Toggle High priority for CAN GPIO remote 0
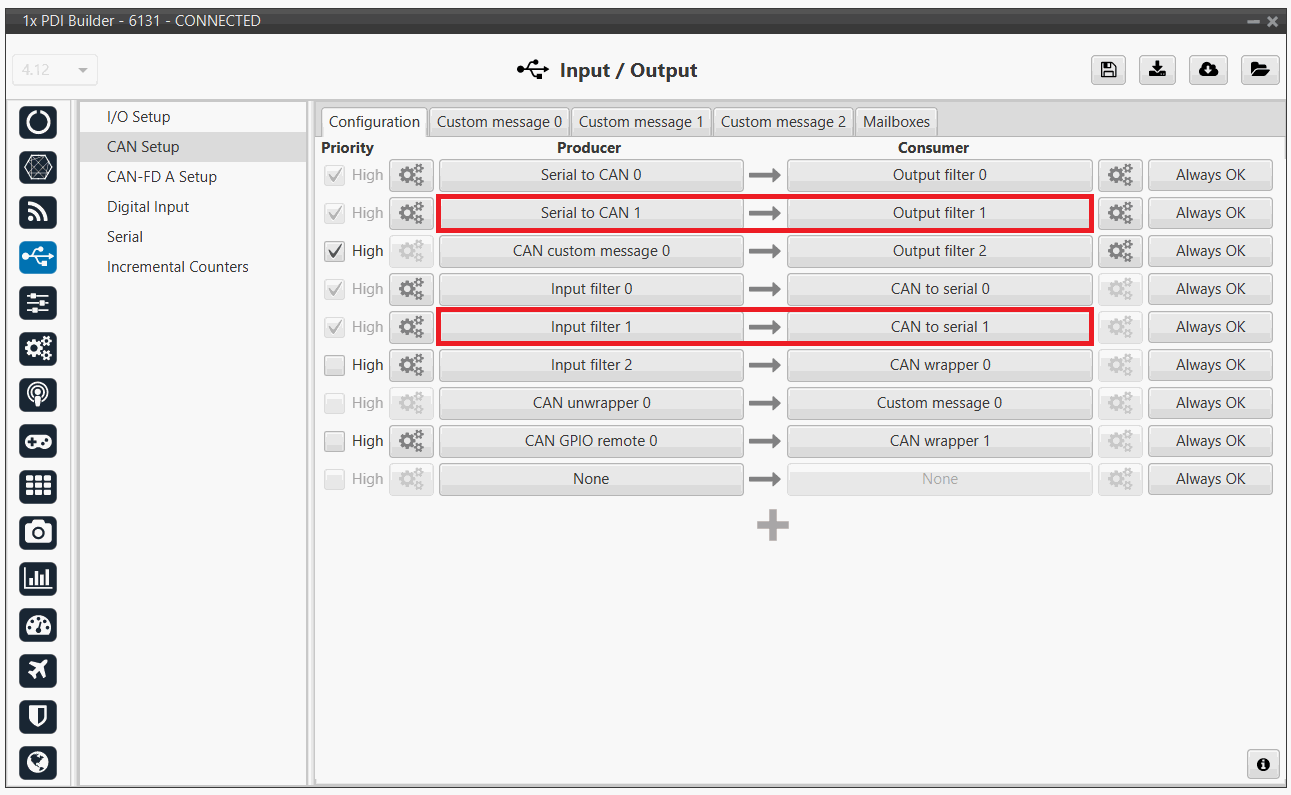Viewport: 1291px width, 795px height. 335,441
